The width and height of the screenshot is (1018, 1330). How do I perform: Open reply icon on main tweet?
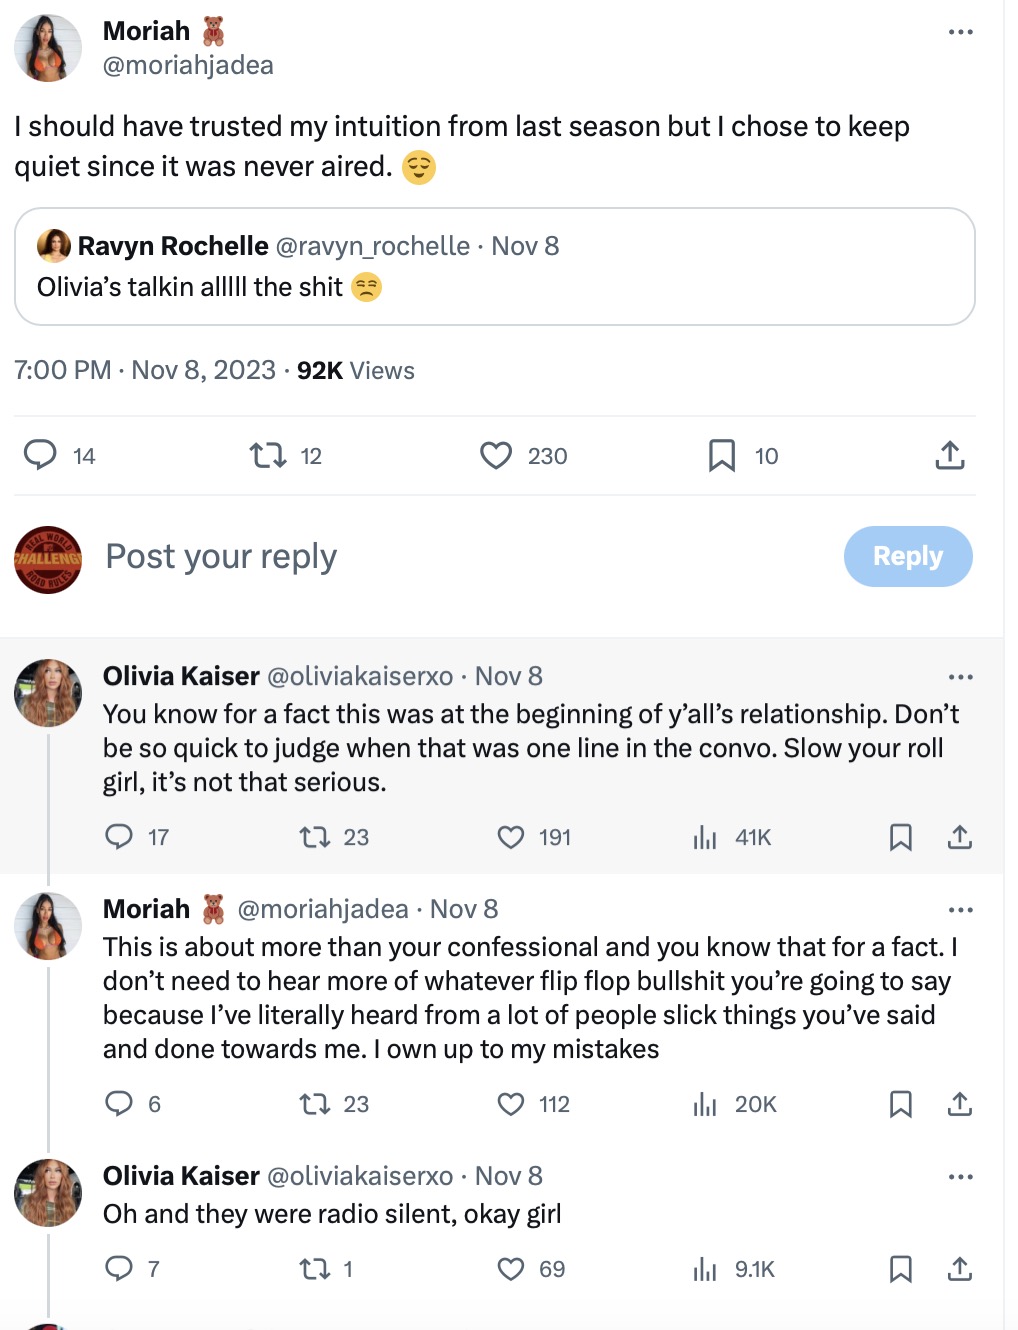coord(40,456)
